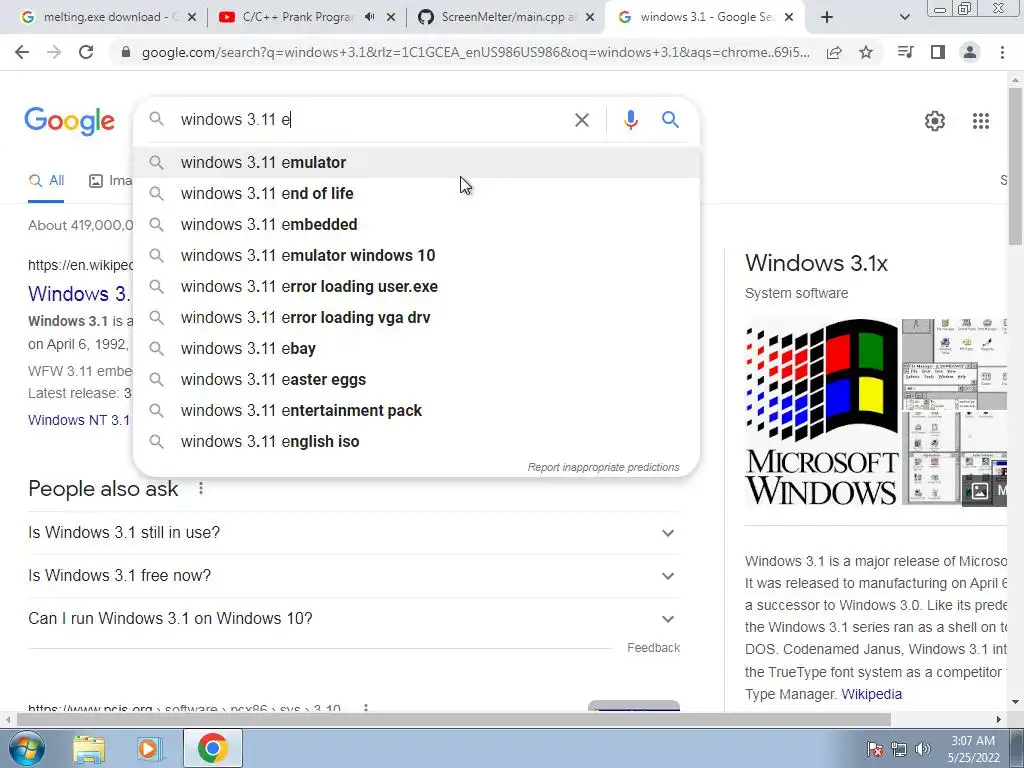Open Chrome's three-dot menu
1024x768 pixels.
coord(1002,52)
